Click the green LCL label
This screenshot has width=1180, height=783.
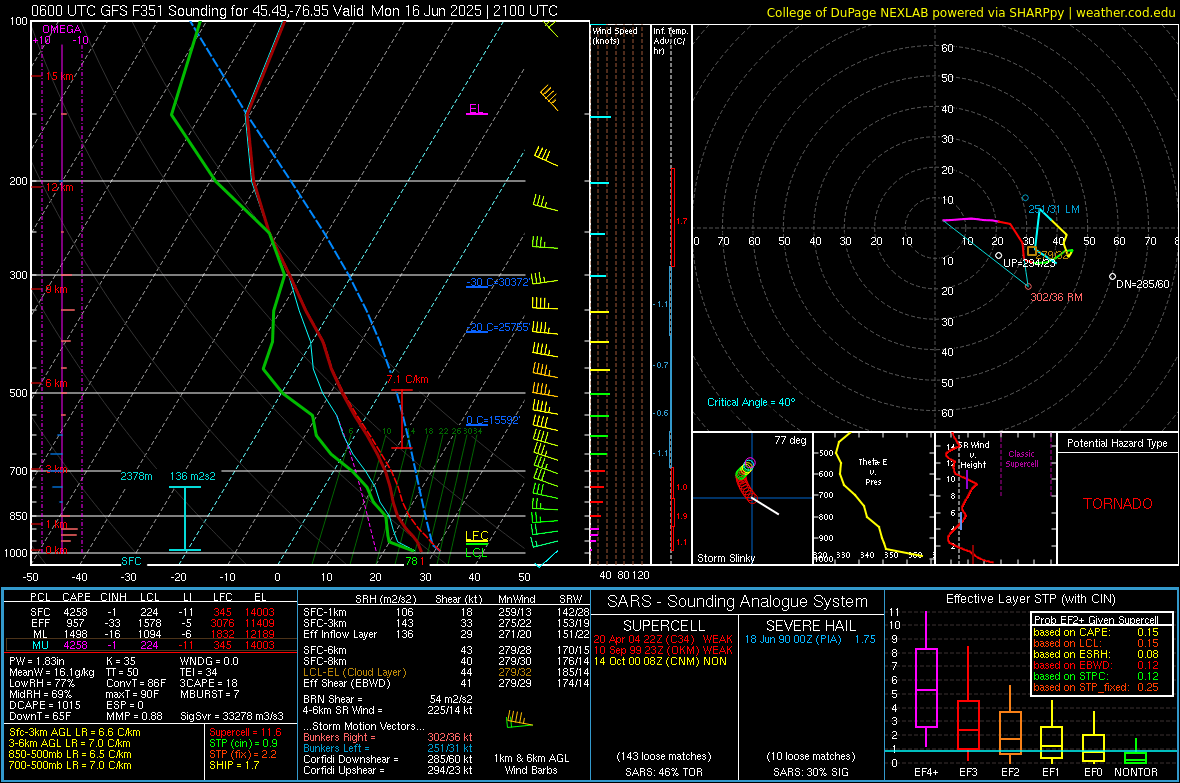tap(476, 552)
